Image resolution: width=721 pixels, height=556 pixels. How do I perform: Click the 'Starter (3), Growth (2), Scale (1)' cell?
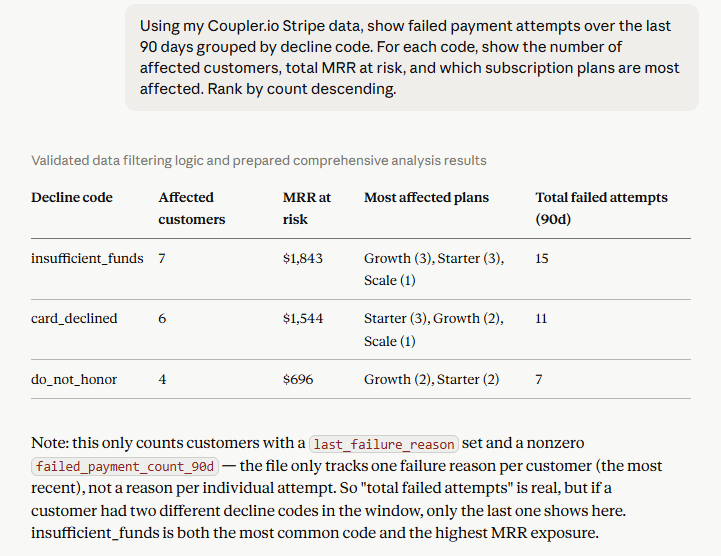click(x=434, y=330)
